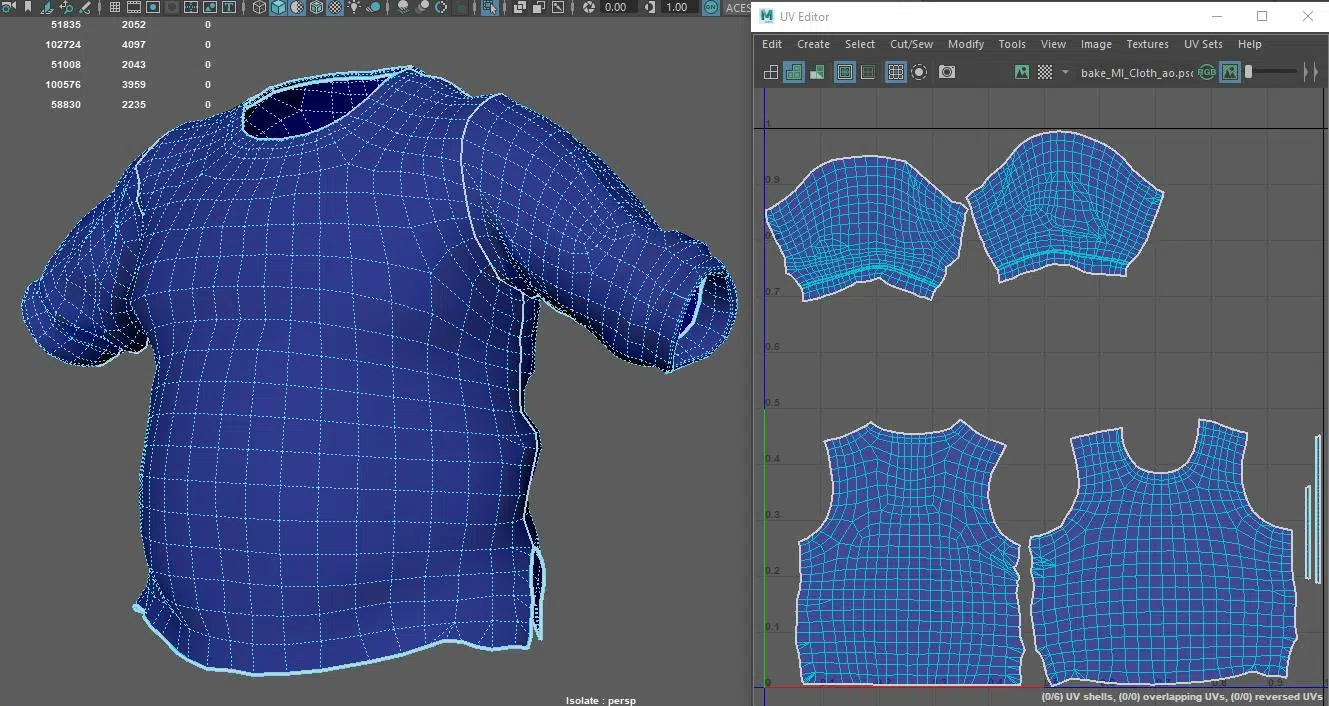The image size is (1329, 706).
Task: Open the View menu in UV Editor
Action: [x=1053, y=44]
